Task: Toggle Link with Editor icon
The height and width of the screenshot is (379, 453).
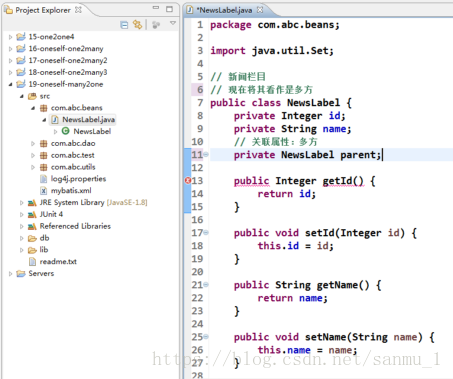Action: pyautogui.click(x=137, y=24)
